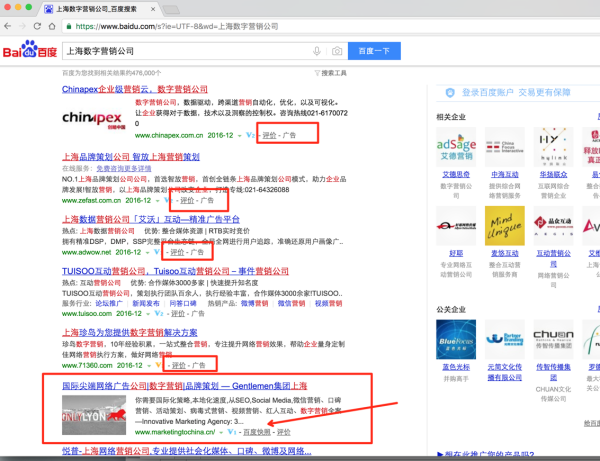This screenshot has width=600, height=461.
Task: Click the address bar URL
Action: (x=177, y=26)
